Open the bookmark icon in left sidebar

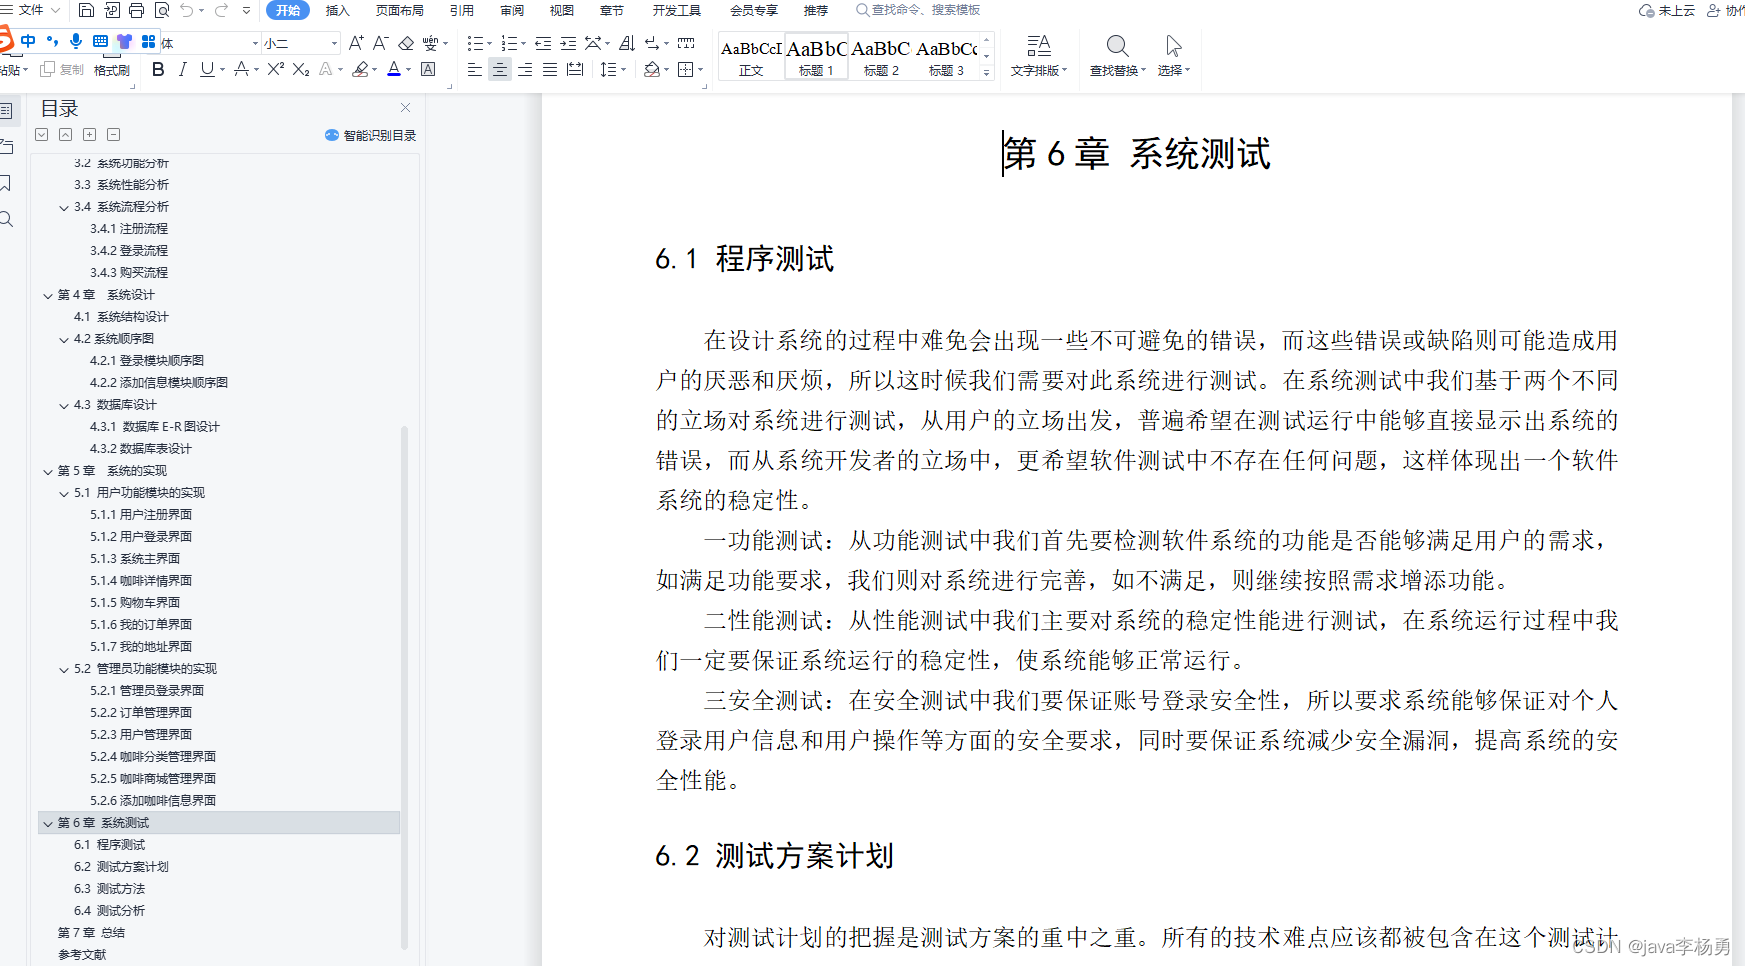coord(6,183)
